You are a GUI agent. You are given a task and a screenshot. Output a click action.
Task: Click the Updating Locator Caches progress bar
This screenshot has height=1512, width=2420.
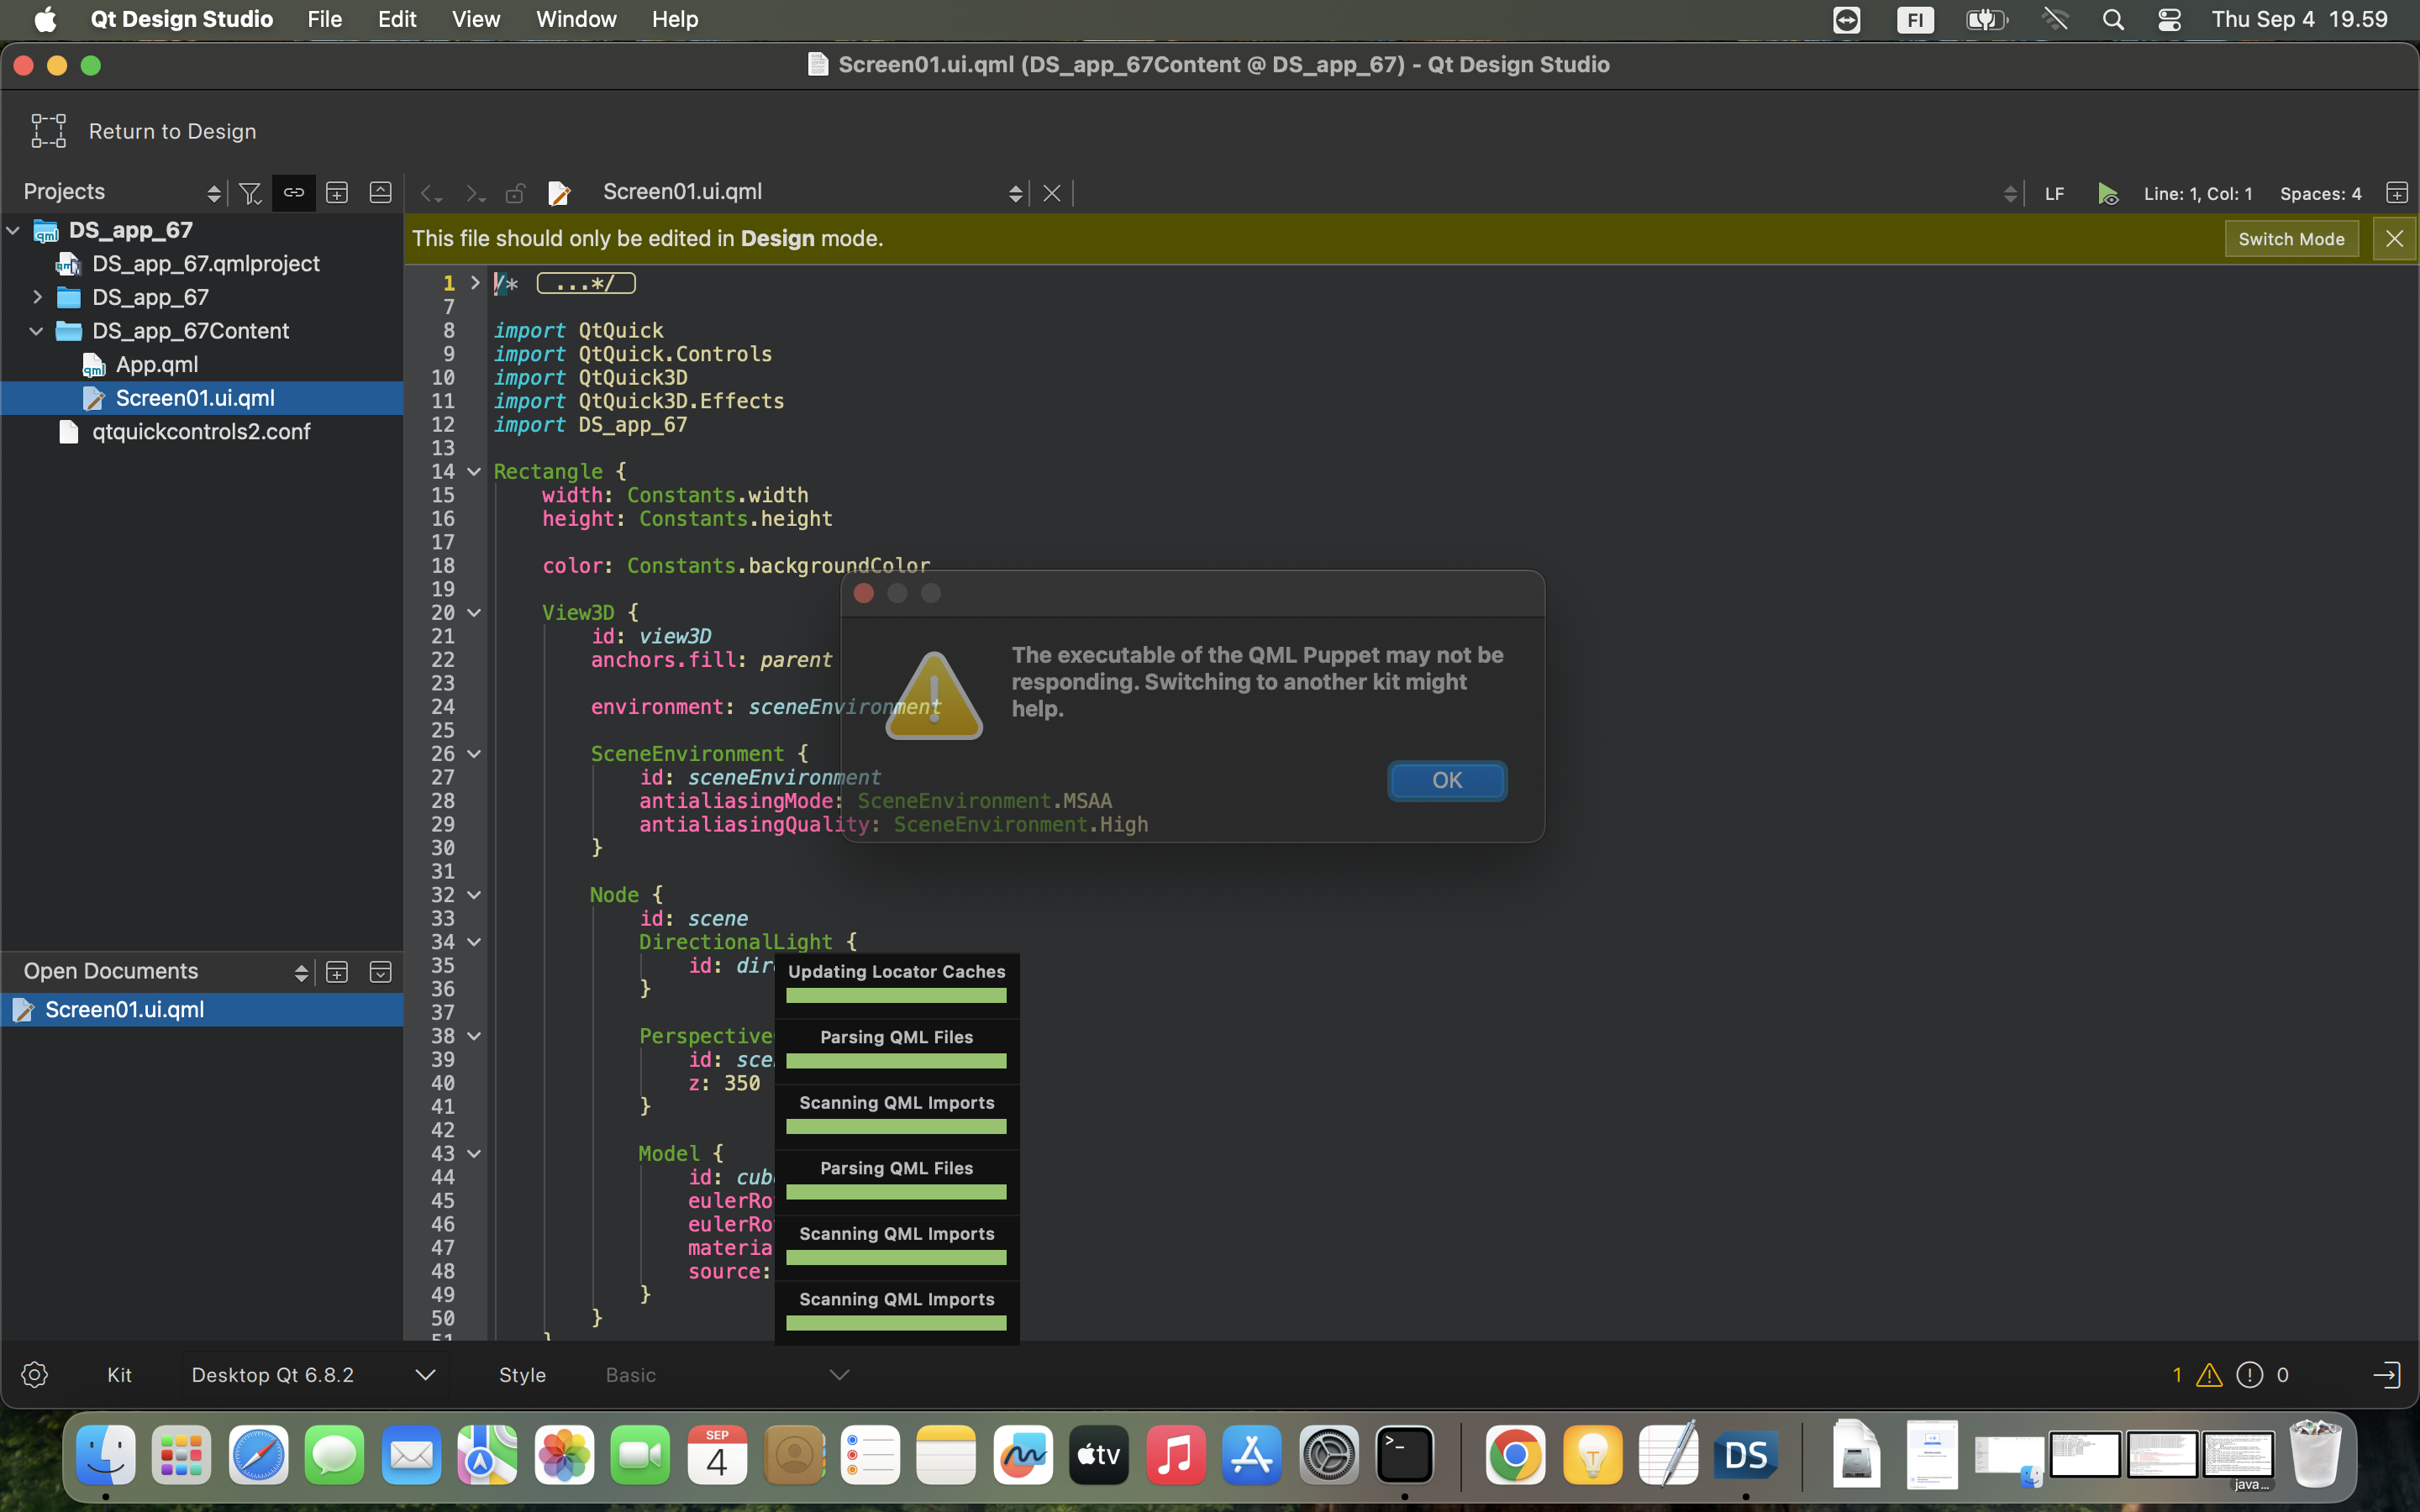tap(896, 995)
